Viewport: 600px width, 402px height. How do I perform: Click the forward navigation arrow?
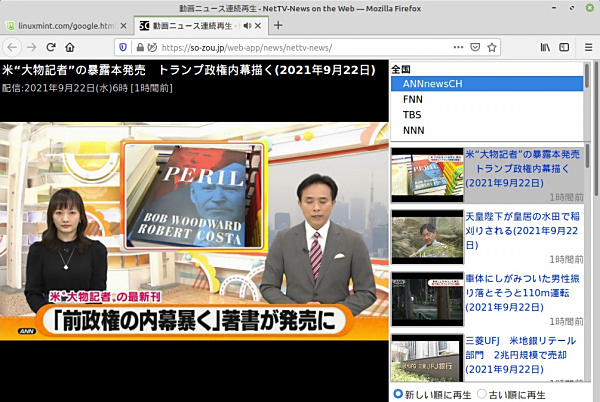(x=32, y=47)
